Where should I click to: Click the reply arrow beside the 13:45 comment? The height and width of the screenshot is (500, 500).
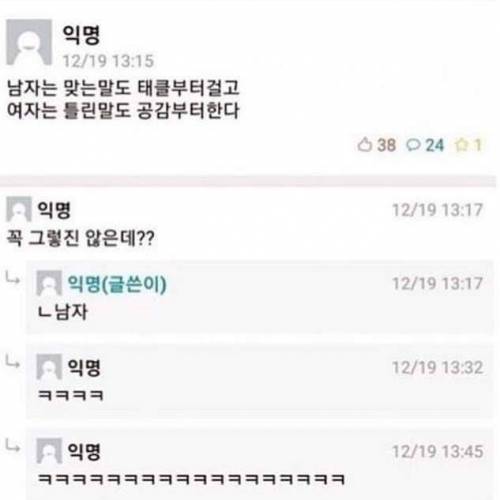13,446
